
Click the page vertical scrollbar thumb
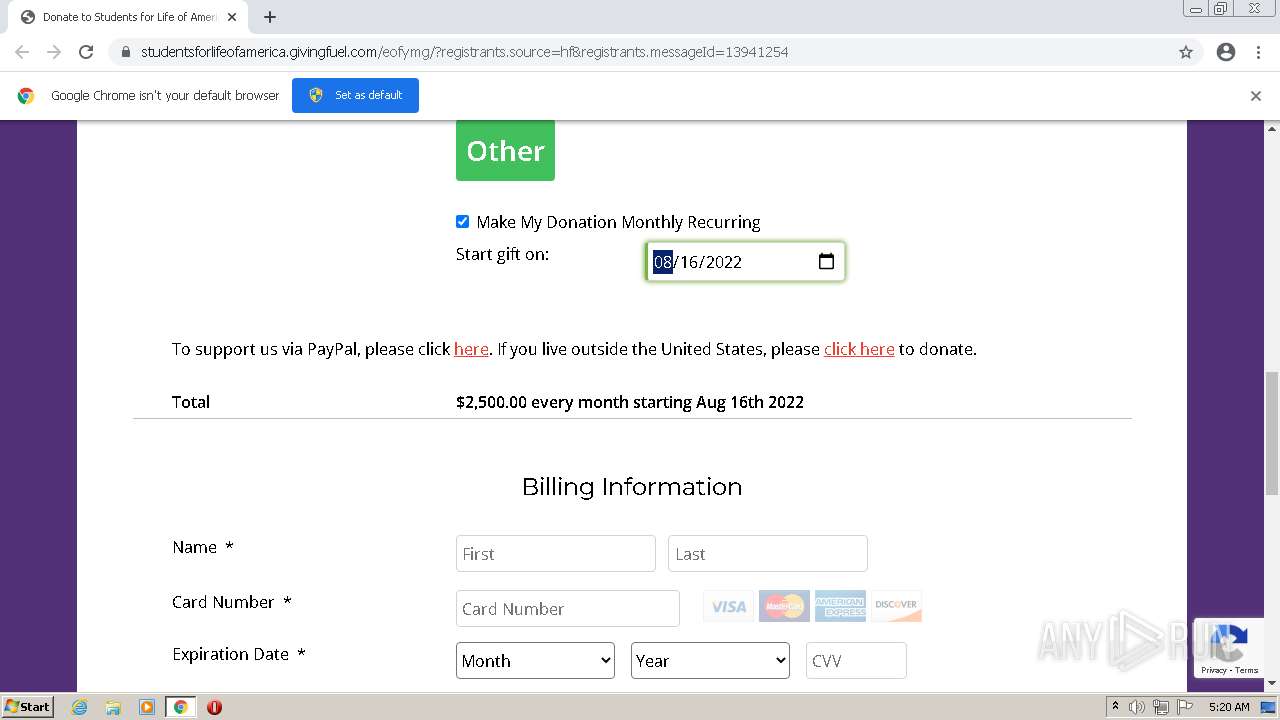(x=1272, y=432)
